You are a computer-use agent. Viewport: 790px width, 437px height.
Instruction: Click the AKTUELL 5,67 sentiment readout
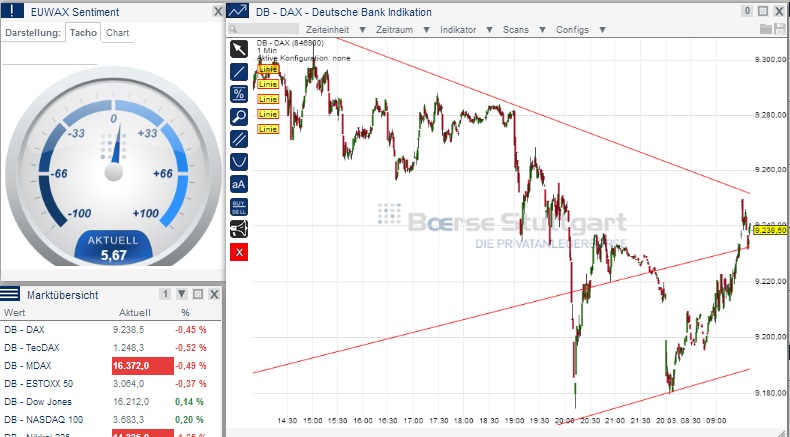pyautogui.click(x=113, y=248)
